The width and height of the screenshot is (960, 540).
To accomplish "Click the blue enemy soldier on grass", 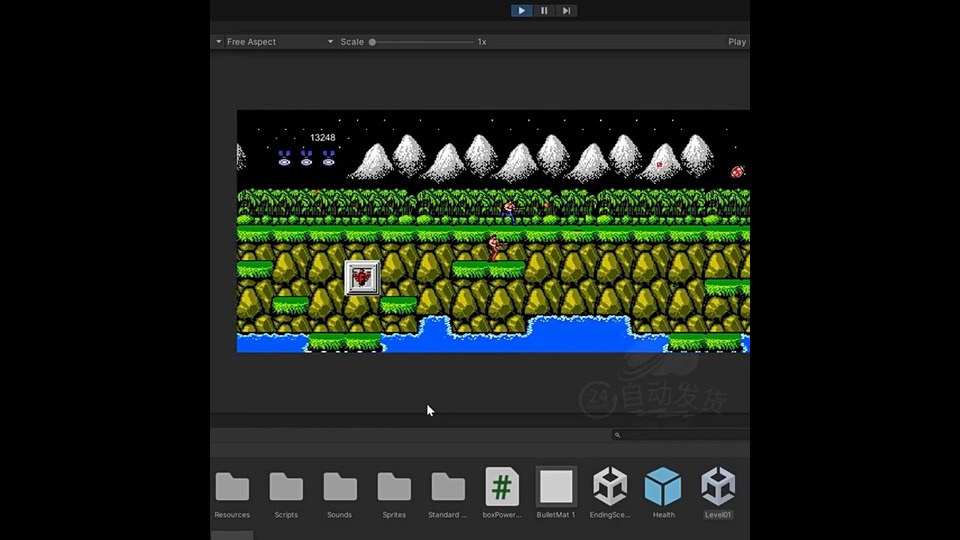I will (509, 212).
